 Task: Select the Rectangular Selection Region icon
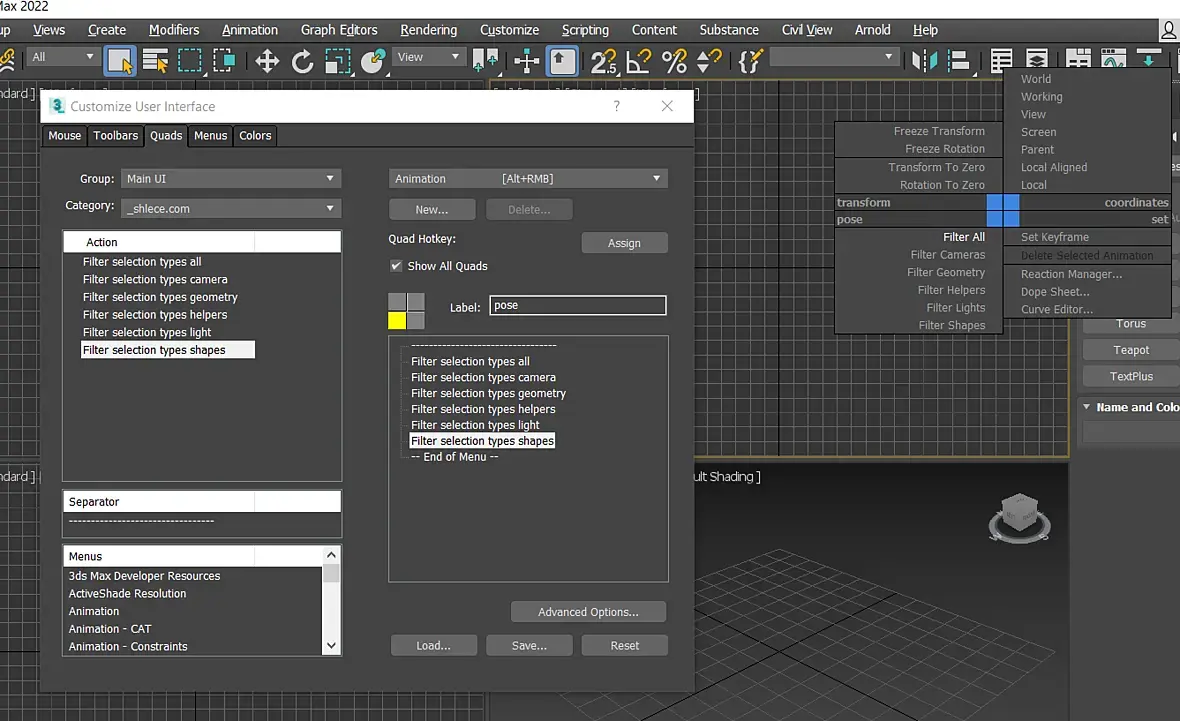tap(190, 61)
